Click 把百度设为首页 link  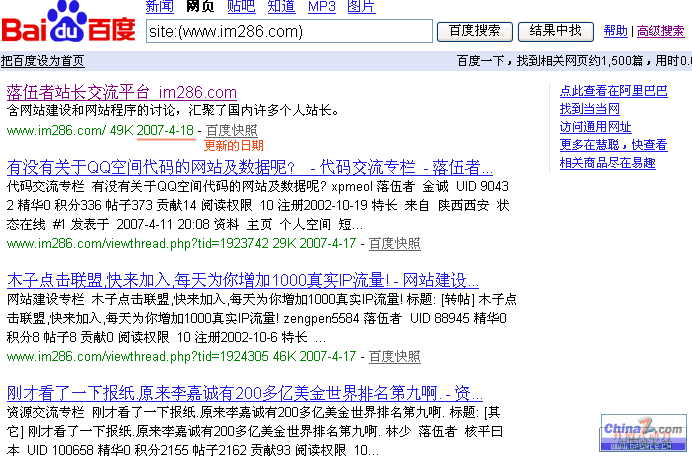[x=42, y=61]
